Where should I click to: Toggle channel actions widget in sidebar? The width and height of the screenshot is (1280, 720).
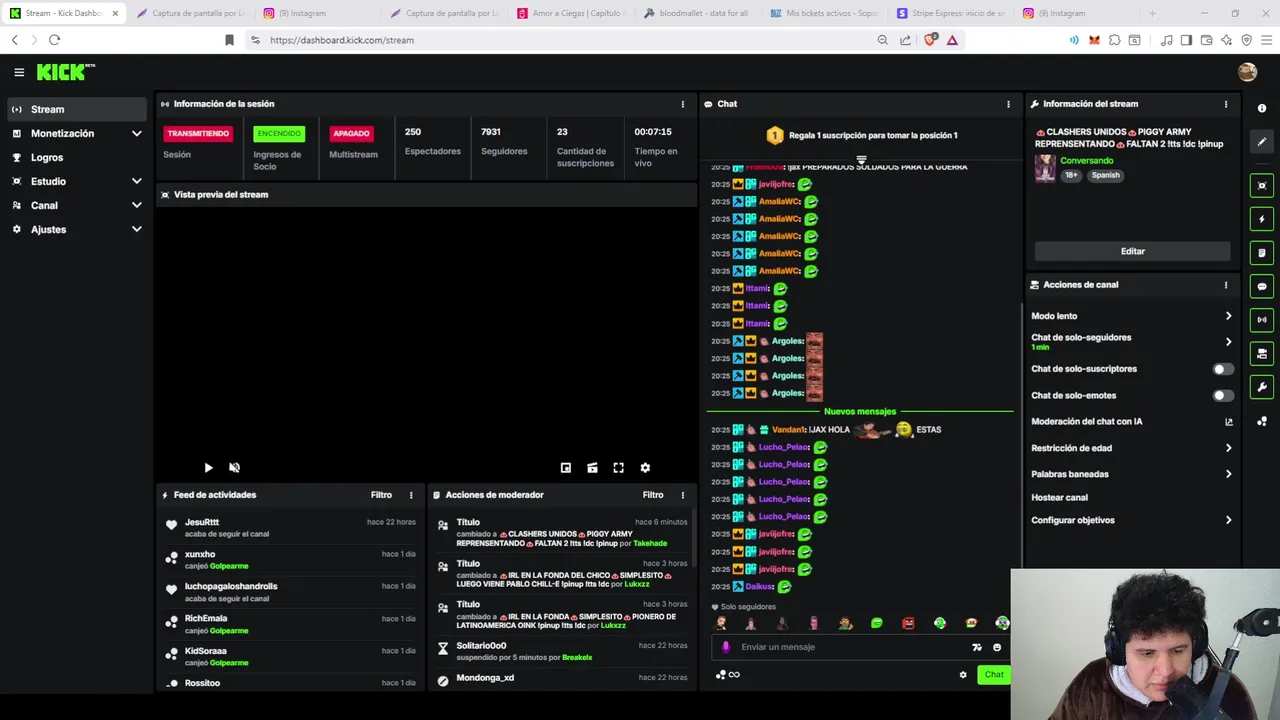click(1262, 354)
